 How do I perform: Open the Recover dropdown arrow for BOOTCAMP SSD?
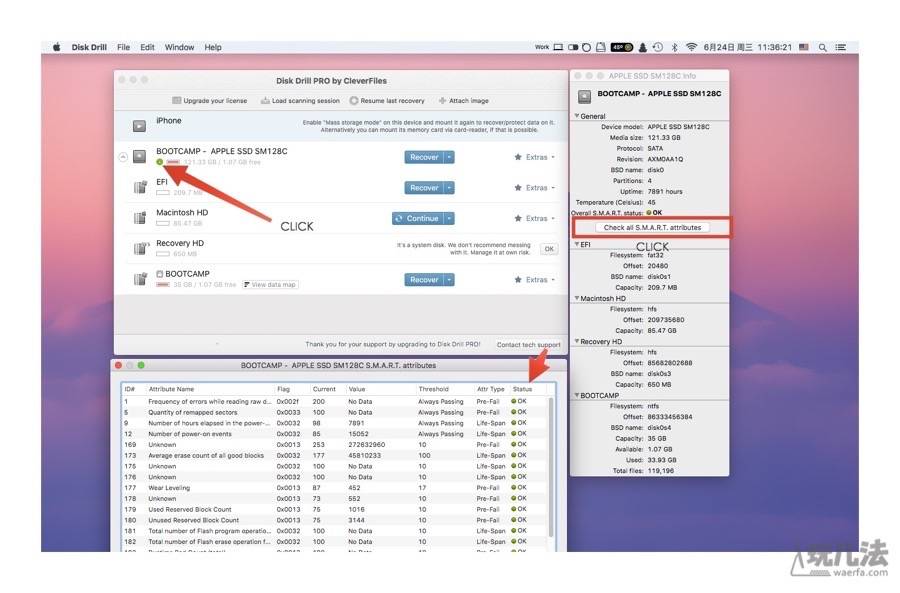(449, 157)
